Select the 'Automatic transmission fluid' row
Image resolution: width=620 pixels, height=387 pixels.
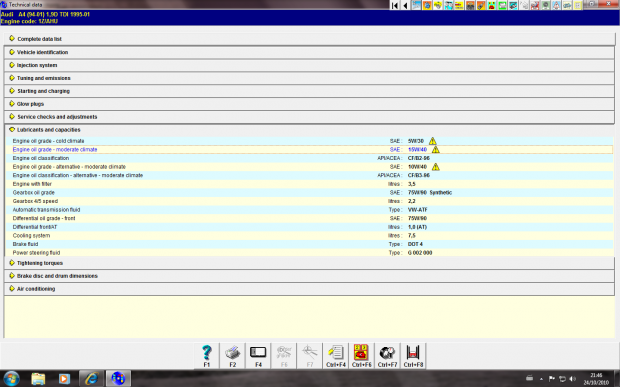click(310, 210)
